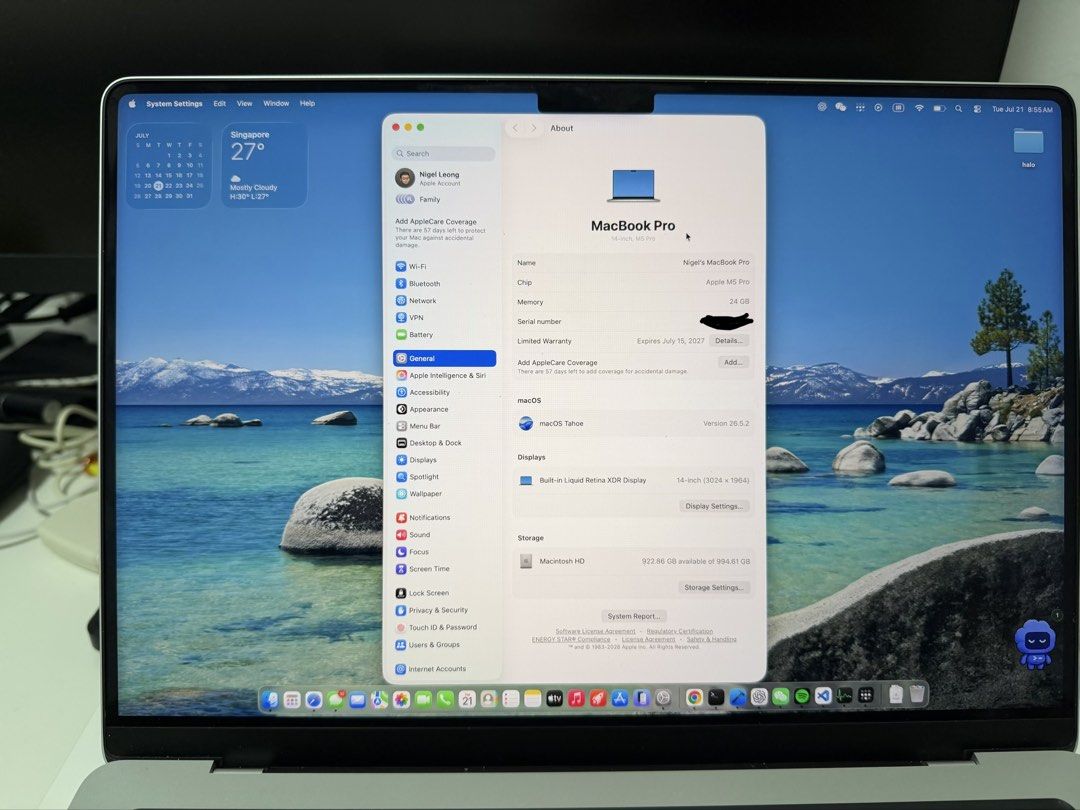The width and height of the screenshot is (1080, 810).
Task: Select Displays in the sidebar
Action: pos(417,460)
